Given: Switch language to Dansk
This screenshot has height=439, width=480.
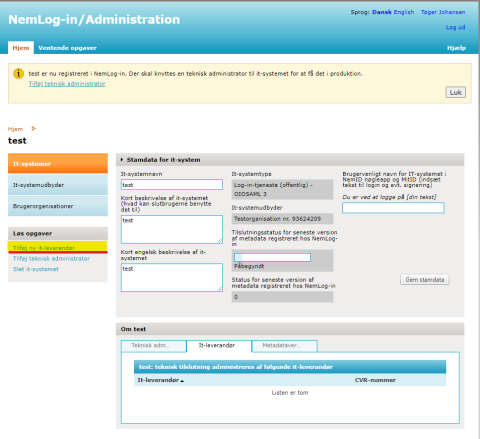Looking at the screenshot, I should point(382,12).
